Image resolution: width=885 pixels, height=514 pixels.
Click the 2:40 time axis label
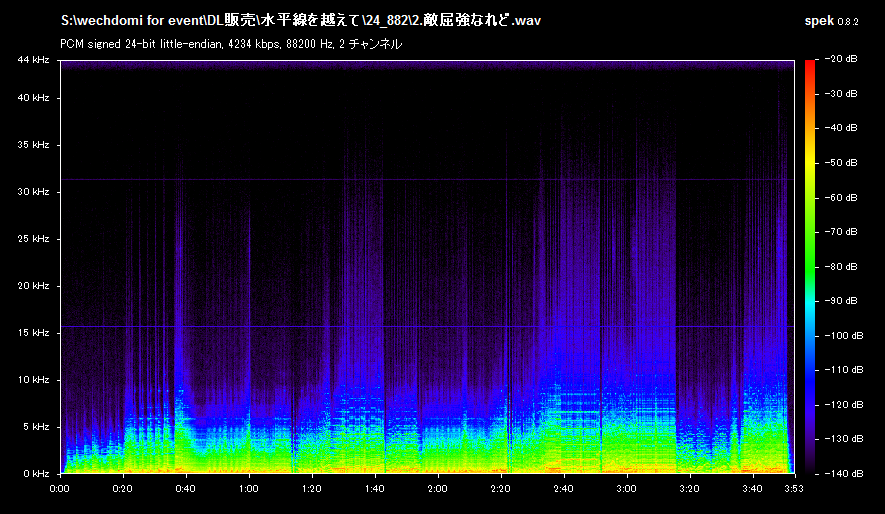(x=563, y=489)
